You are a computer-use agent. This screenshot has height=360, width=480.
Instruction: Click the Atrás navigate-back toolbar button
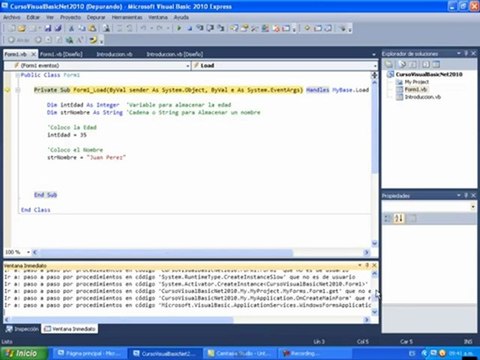[x=18, y=40]
